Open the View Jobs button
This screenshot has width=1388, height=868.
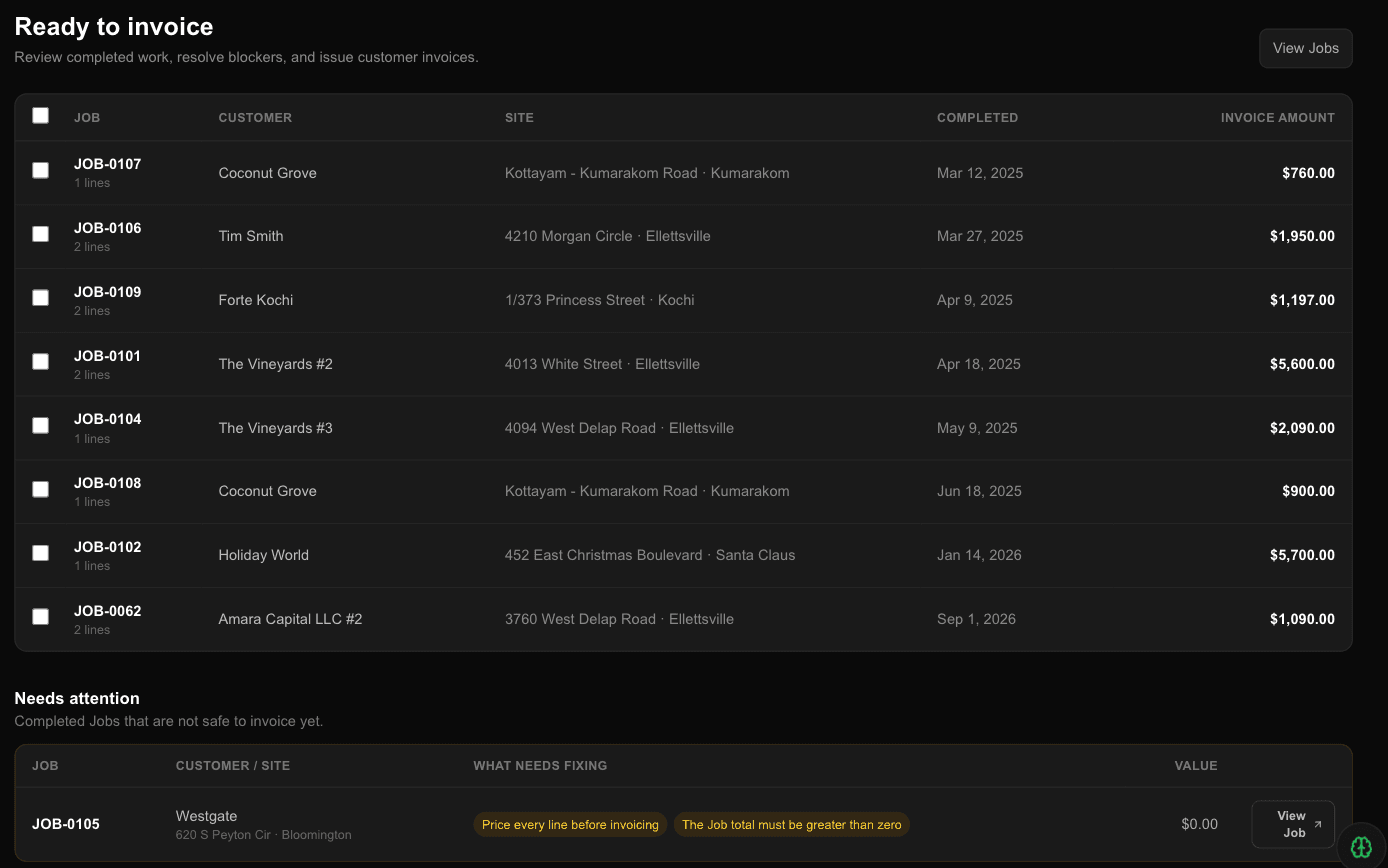(1305, 48)
